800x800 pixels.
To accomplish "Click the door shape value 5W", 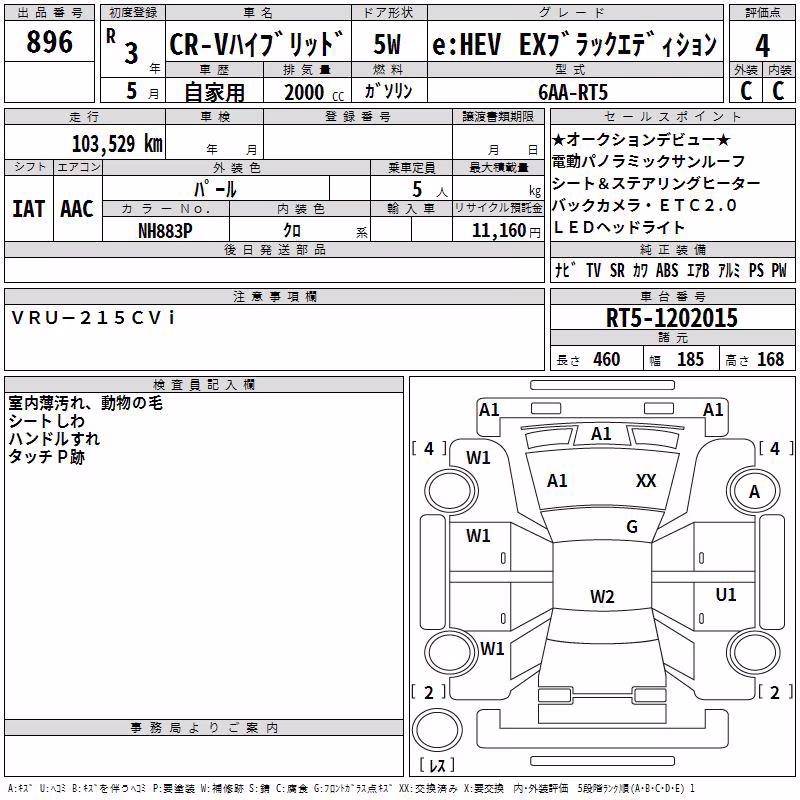I will pyautogui.click(x=387, y=44).
